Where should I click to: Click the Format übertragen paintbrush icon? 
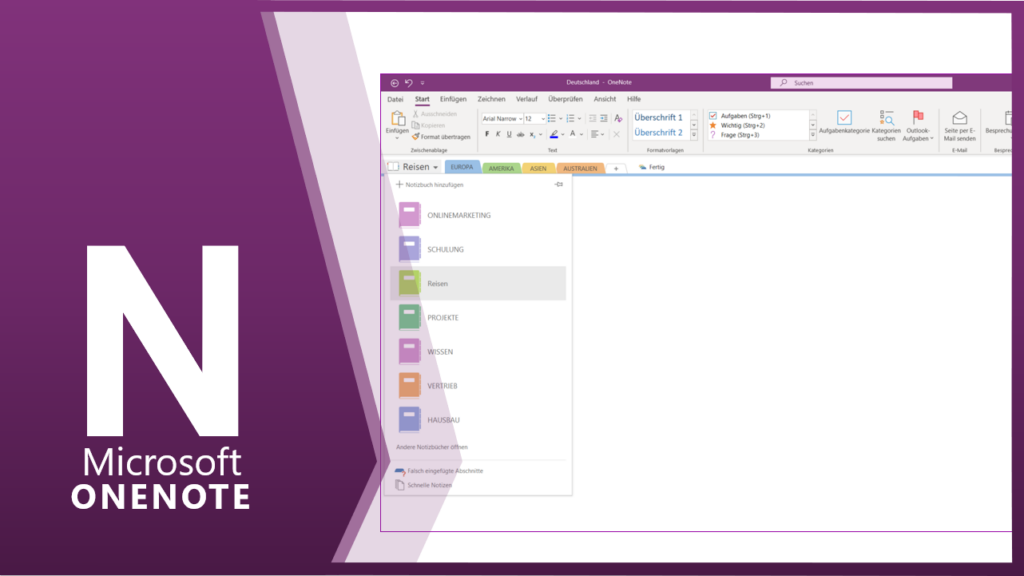[x=416, y=137]
